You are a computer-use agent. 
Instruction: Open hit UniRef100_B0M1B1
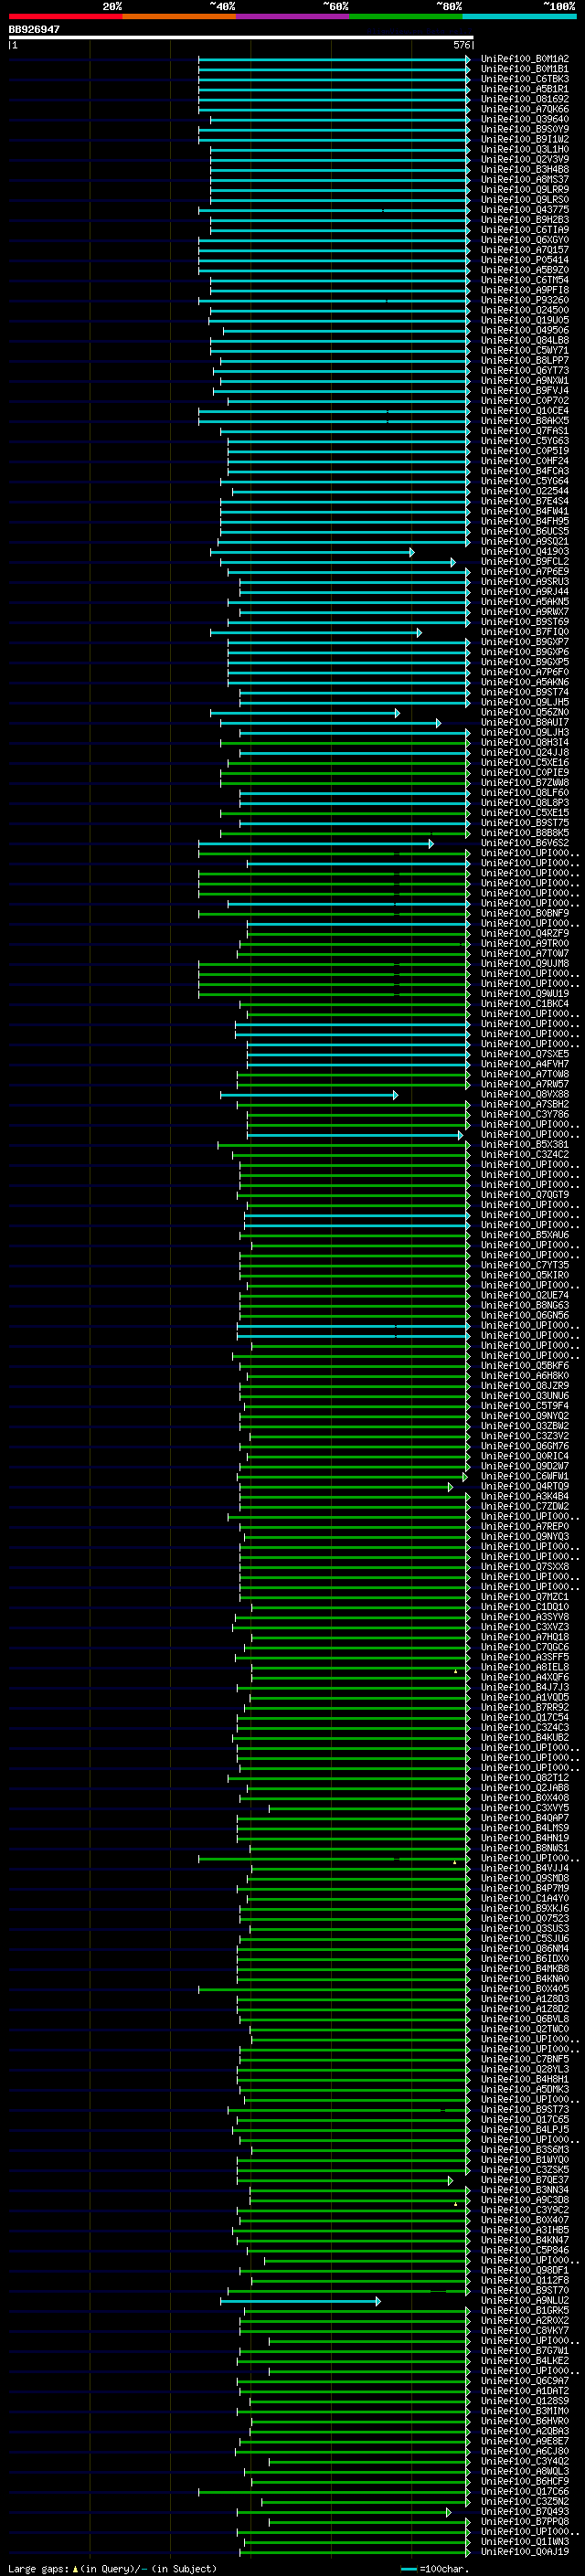click(525, 69)
